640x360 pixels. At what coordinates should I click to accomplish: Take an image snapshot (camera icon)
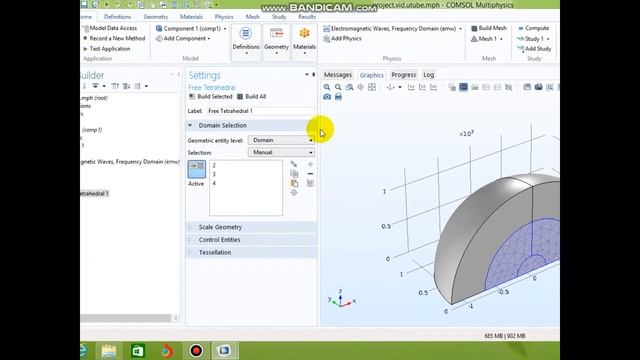click(327, 97)
